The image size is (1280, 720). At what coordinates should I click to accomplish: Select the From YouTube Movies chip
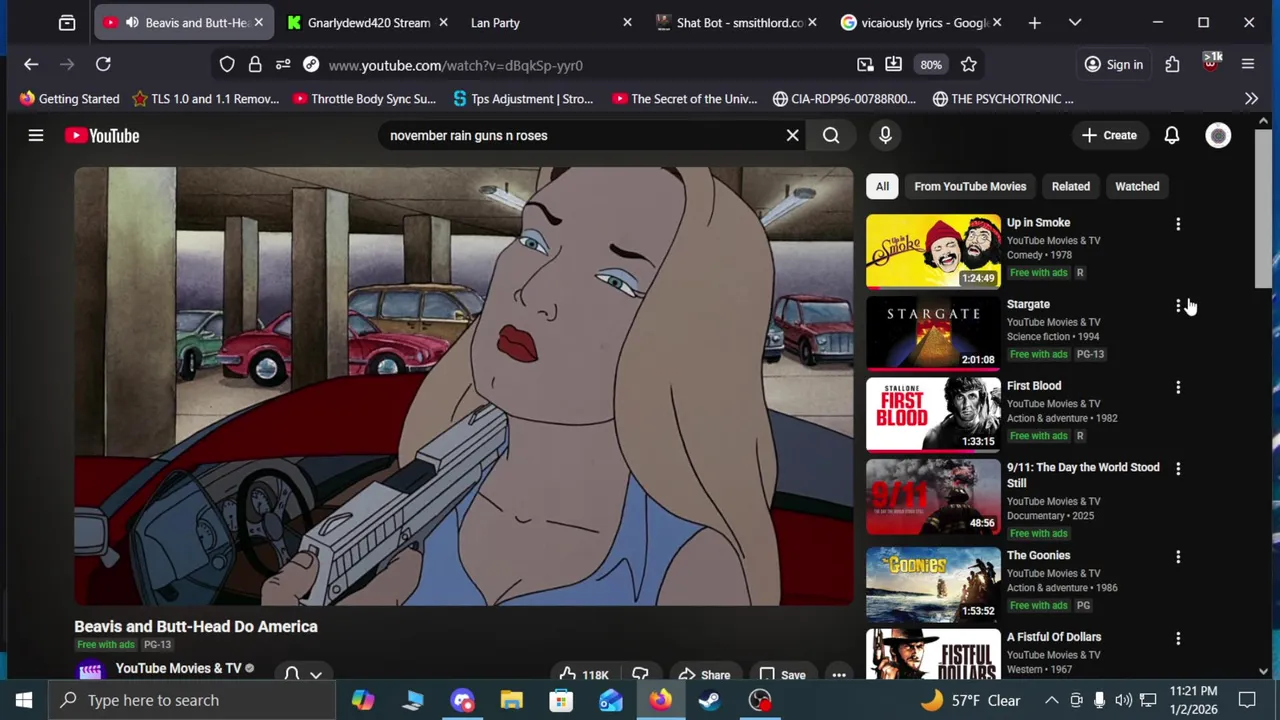tap(970, 186)
